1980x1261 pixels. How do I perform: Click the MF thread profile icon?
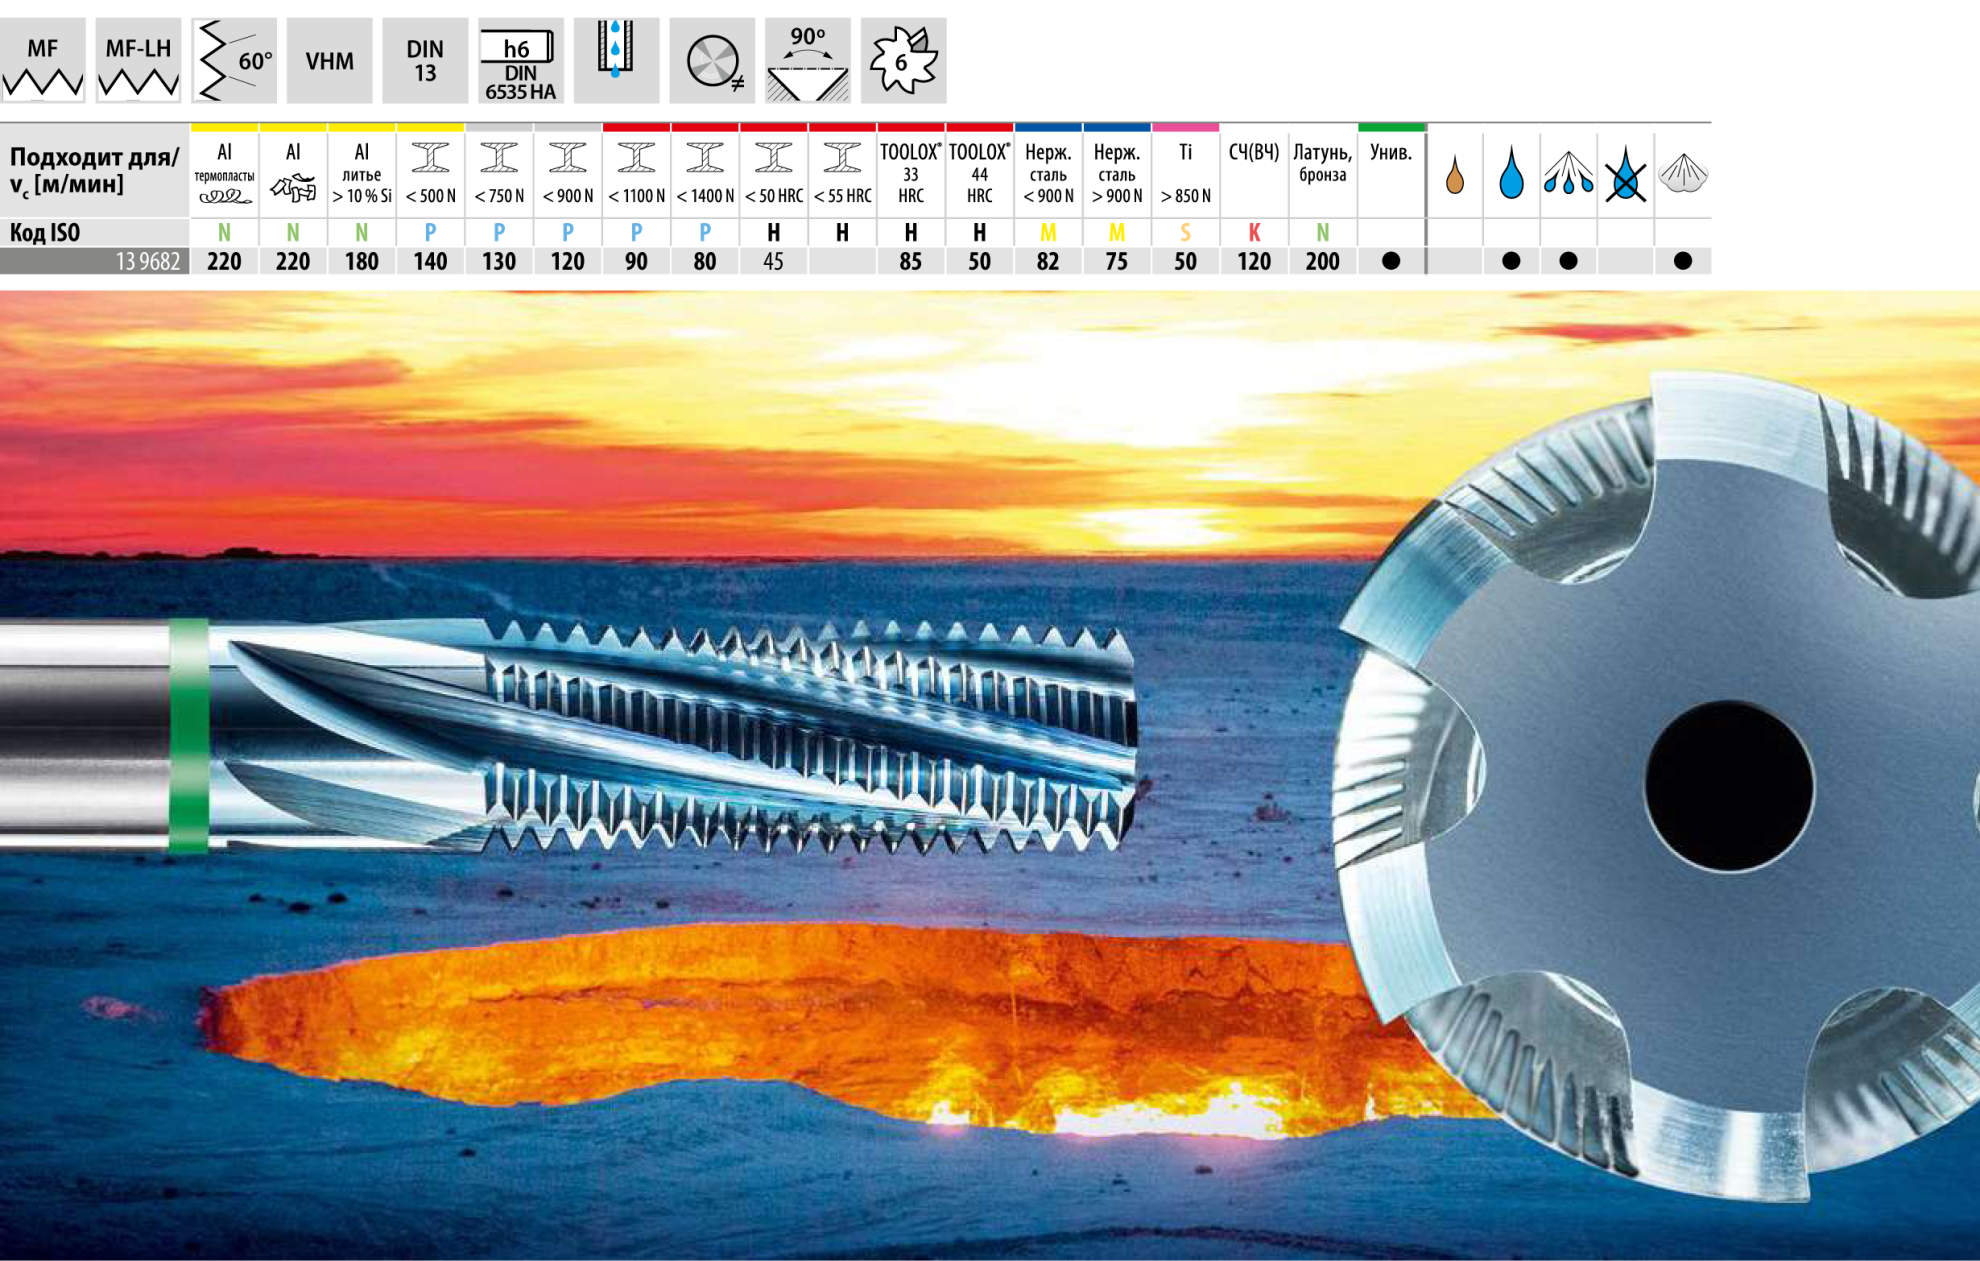(x=43, y=60)
